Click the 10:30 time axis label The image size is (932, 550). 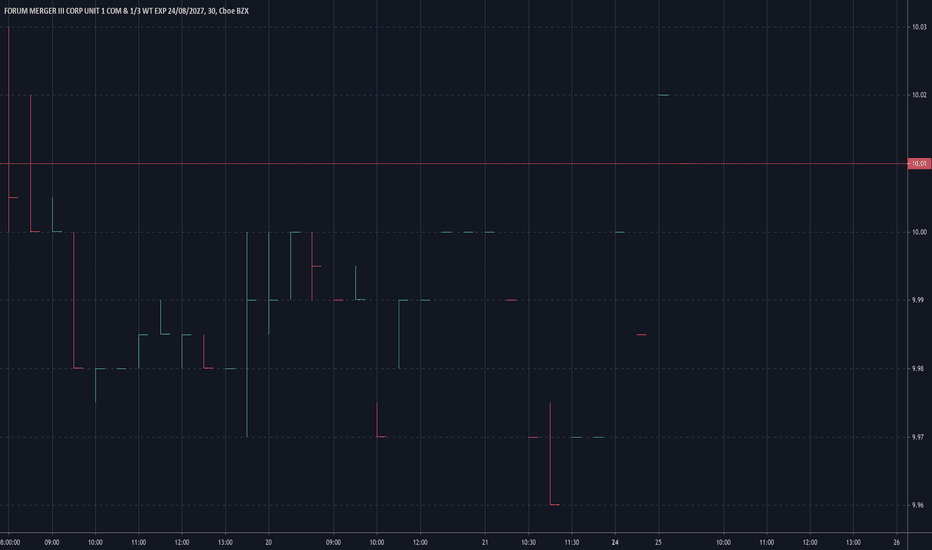pos(528,542)
